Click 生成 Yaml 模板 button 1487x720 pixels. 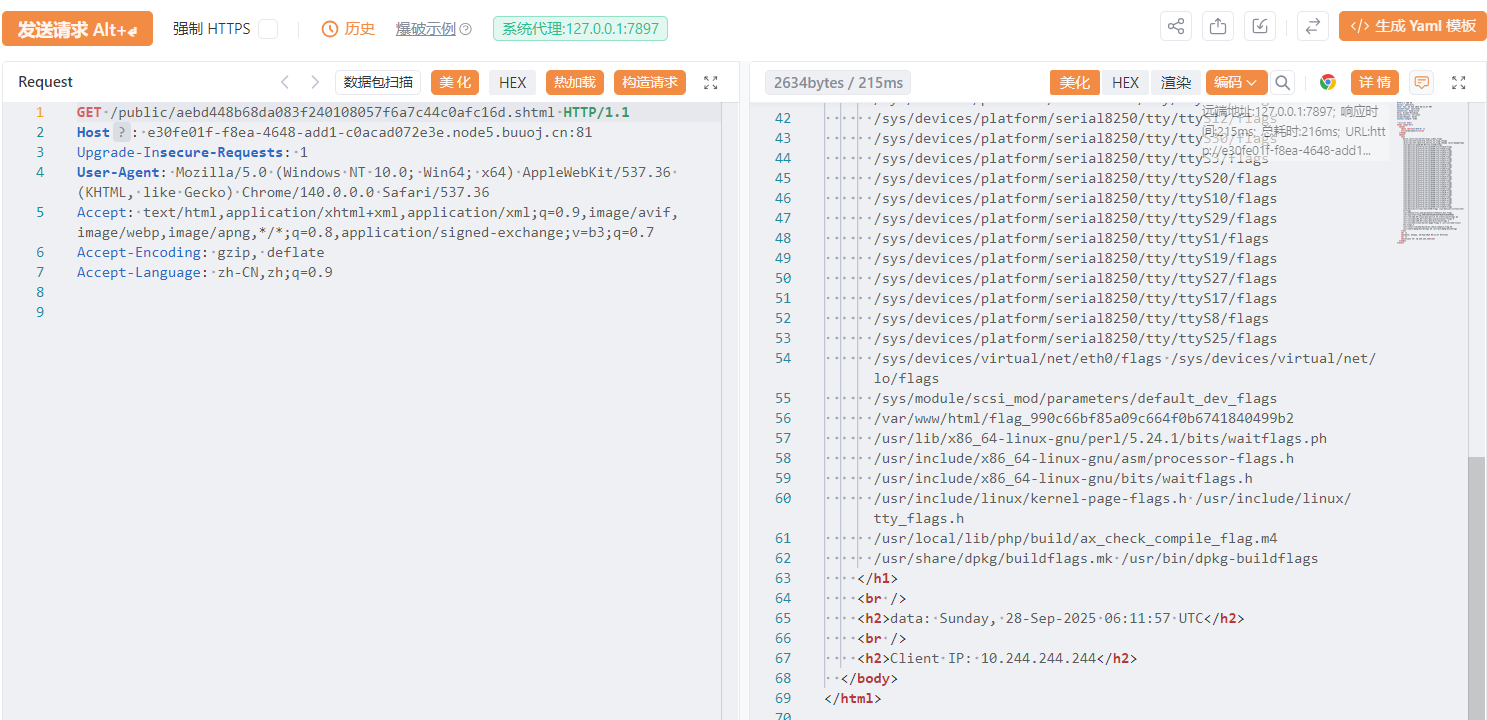[x=1413, y=26]
